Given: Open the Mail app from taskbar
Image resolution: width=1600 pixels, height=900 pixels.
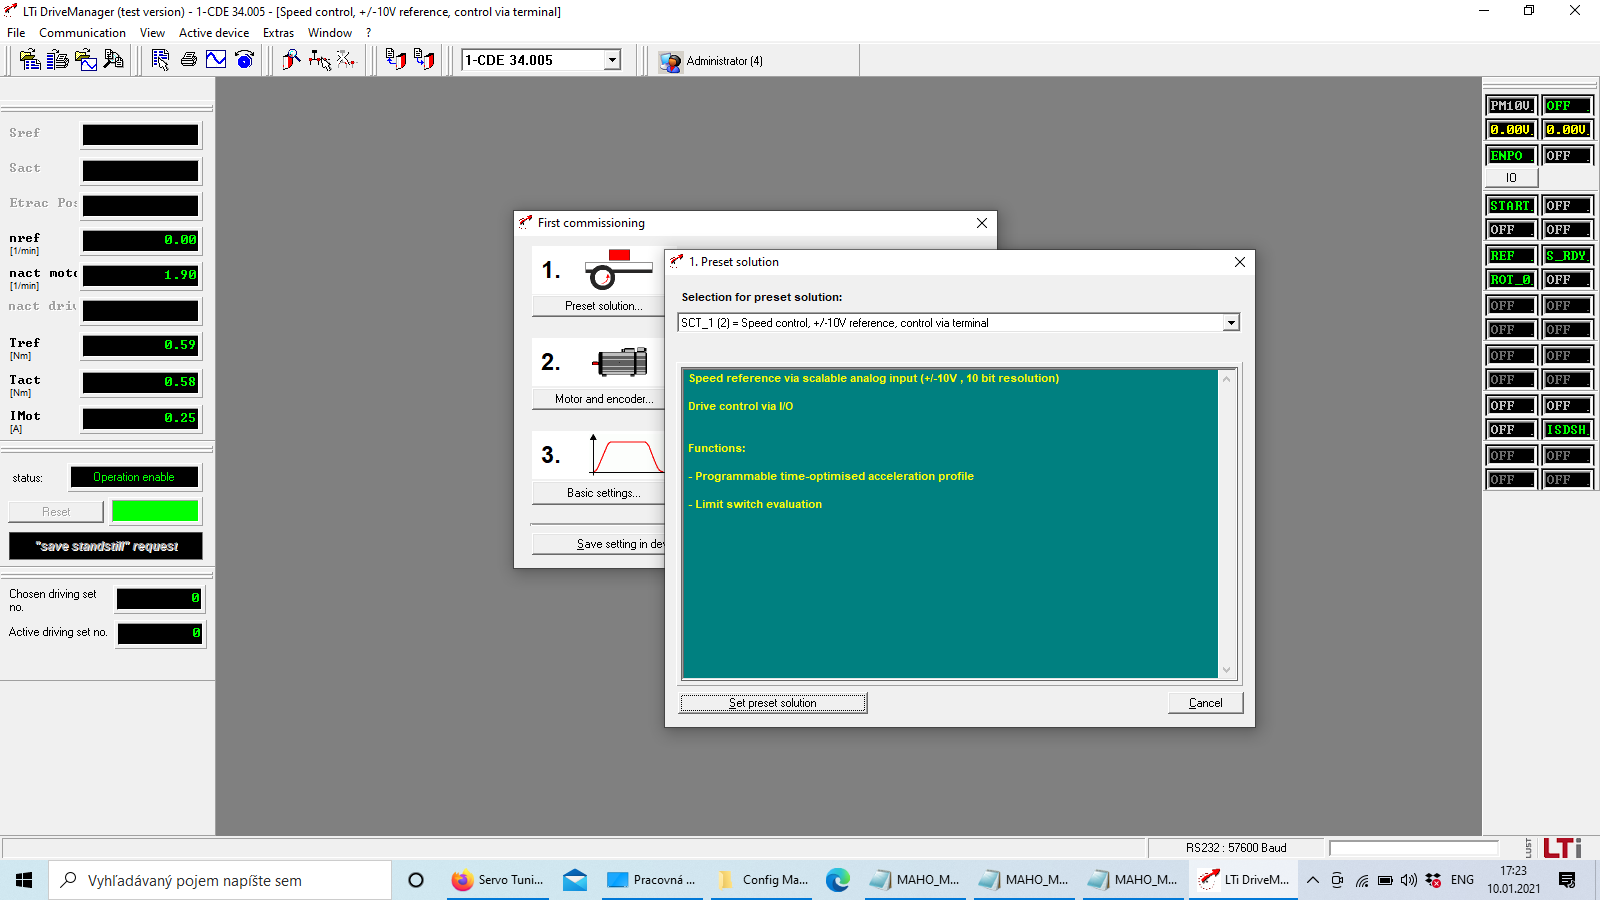Looking at the screenshot, I should coord(575,880).
